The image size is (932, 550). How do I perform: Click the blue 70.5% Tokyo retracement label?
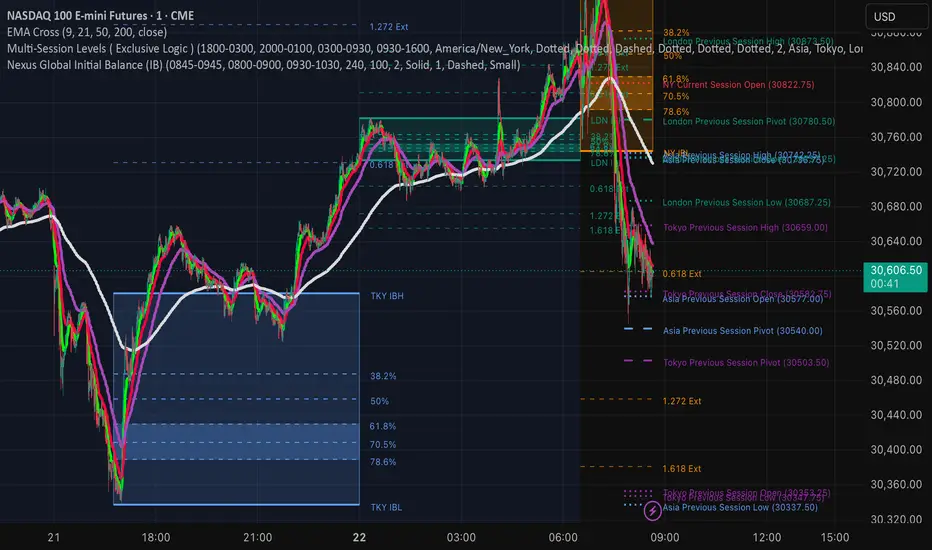(383, 445)
